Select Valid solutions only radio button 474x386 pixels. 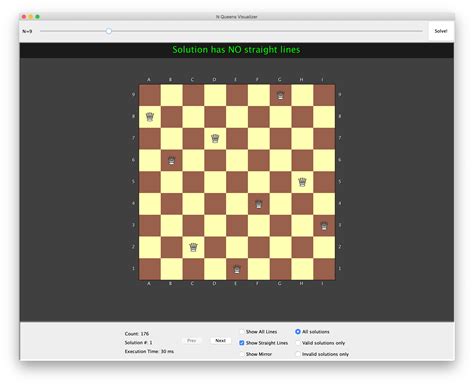point(298,343)
